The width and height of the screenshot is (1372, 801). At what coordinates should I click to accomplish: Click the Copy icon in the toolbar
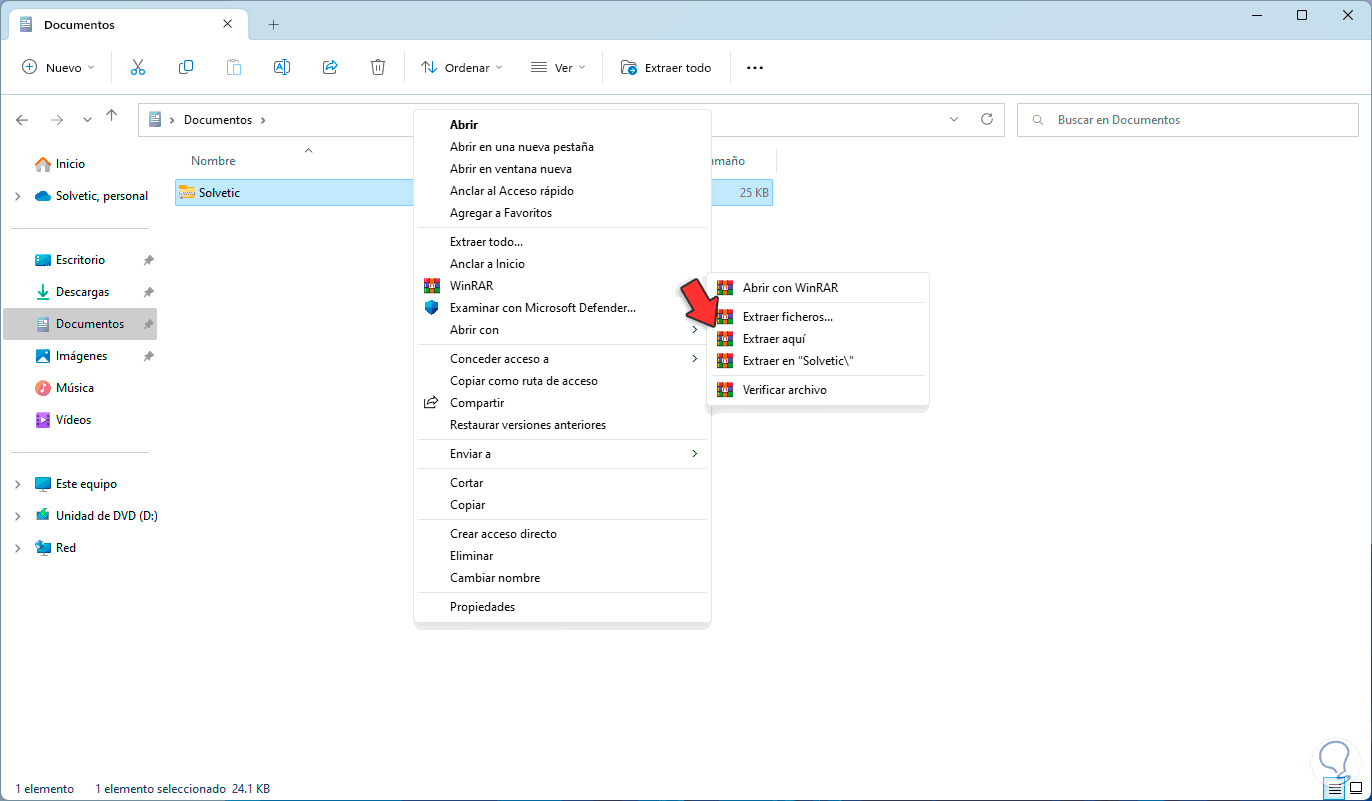tap(186, 68)
